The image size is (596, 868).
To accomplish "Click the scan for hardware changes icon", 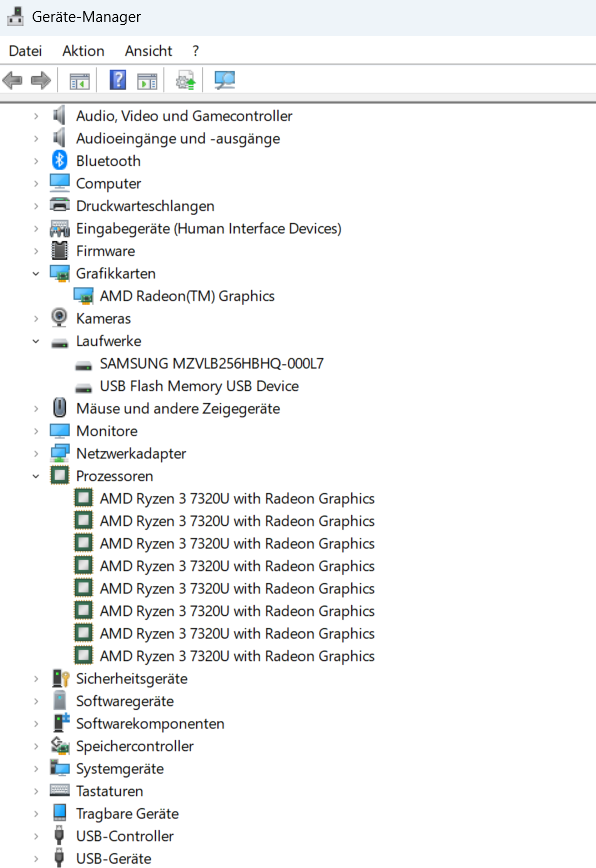I will (x=225, y=81).
